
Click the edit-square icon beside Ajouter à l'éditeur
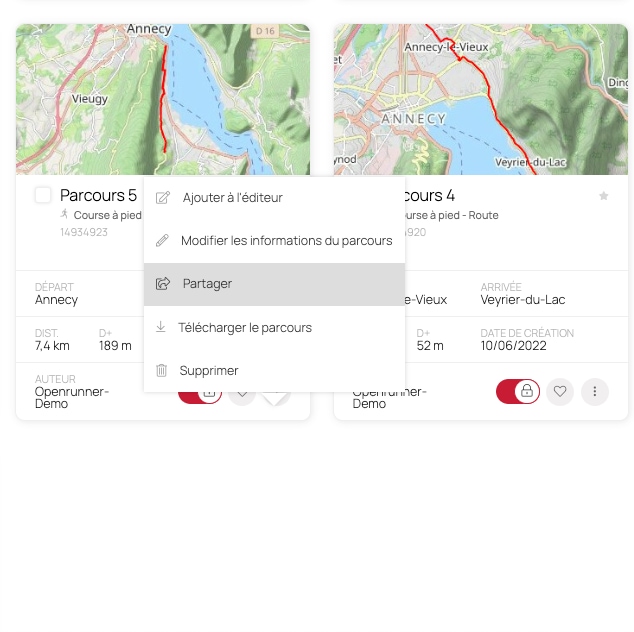tap(163, 198)
